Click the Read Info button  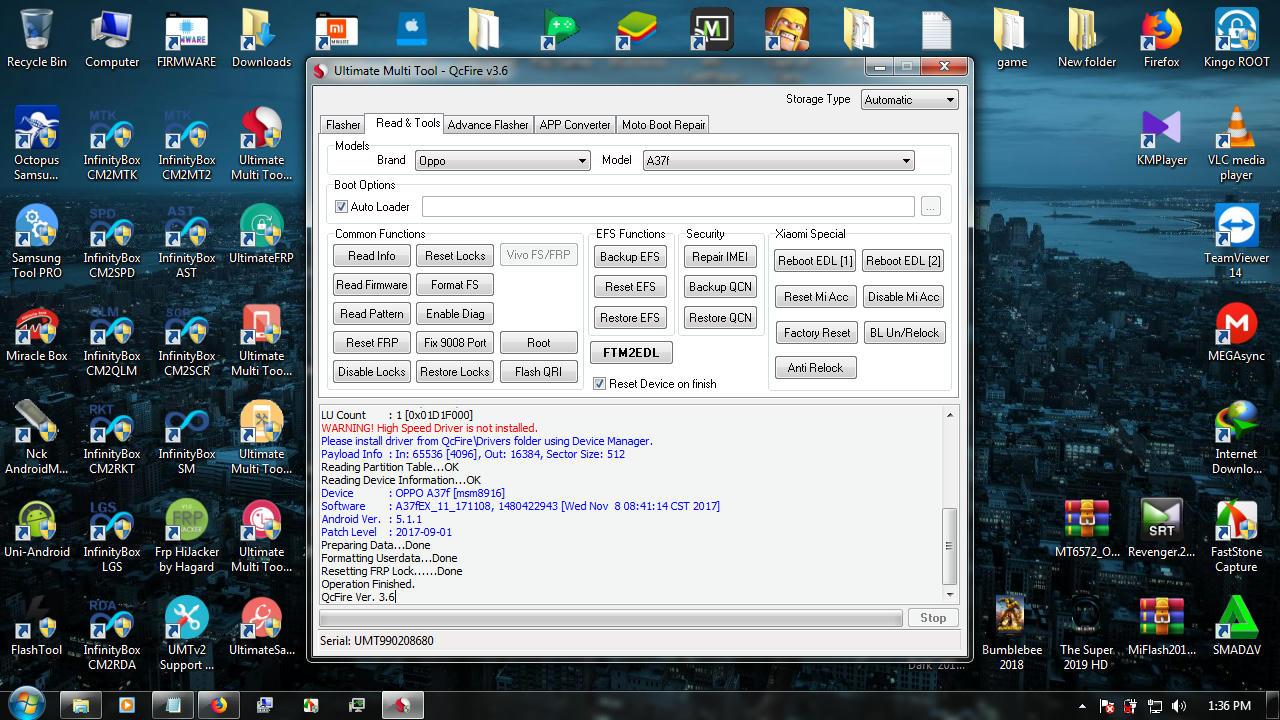tap(372, 256)
